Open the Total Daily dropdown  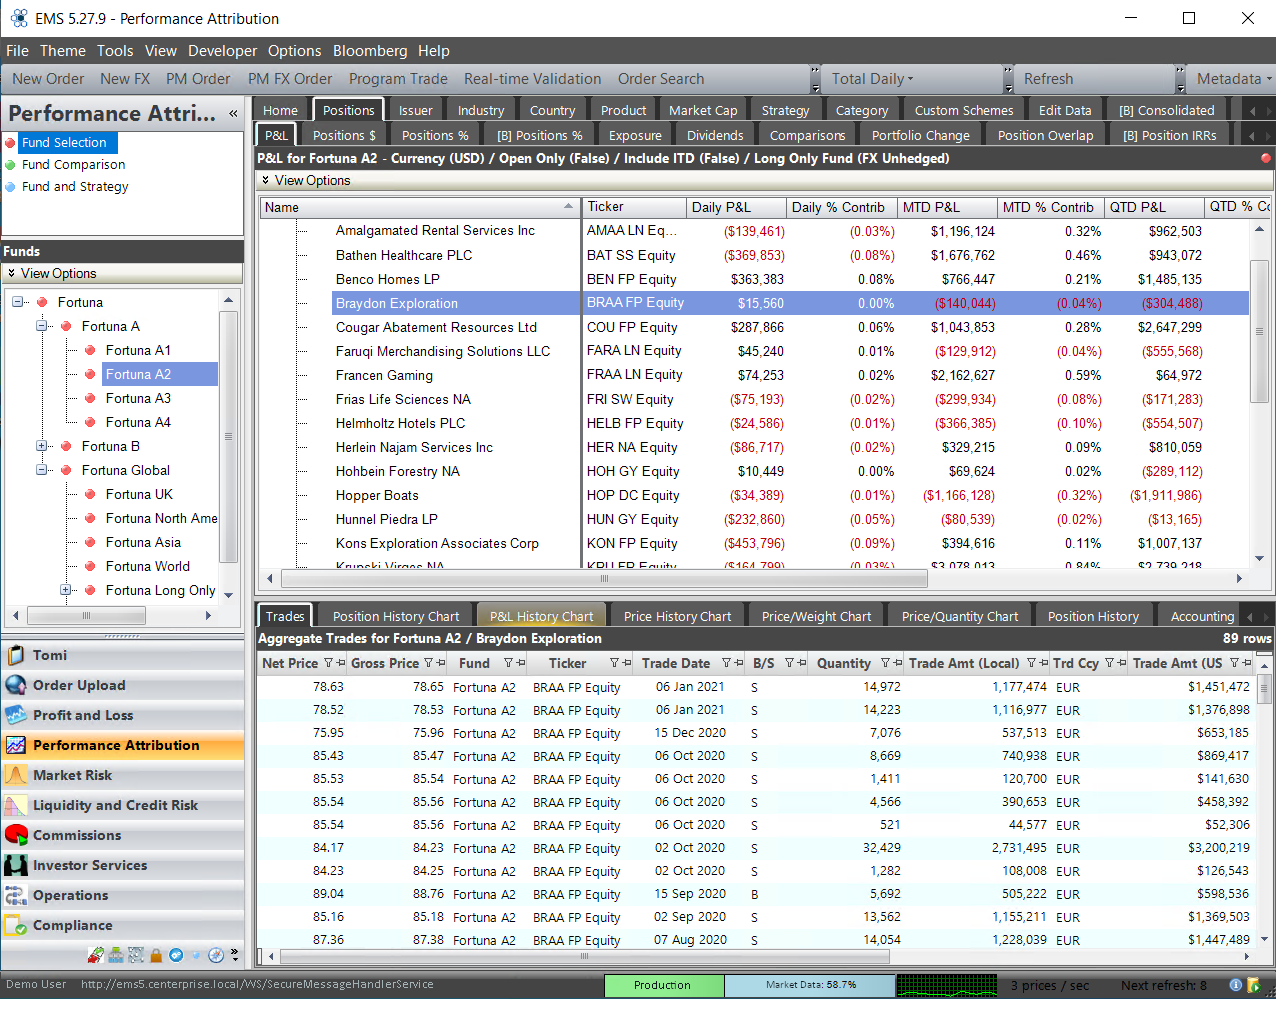[872, 79]
